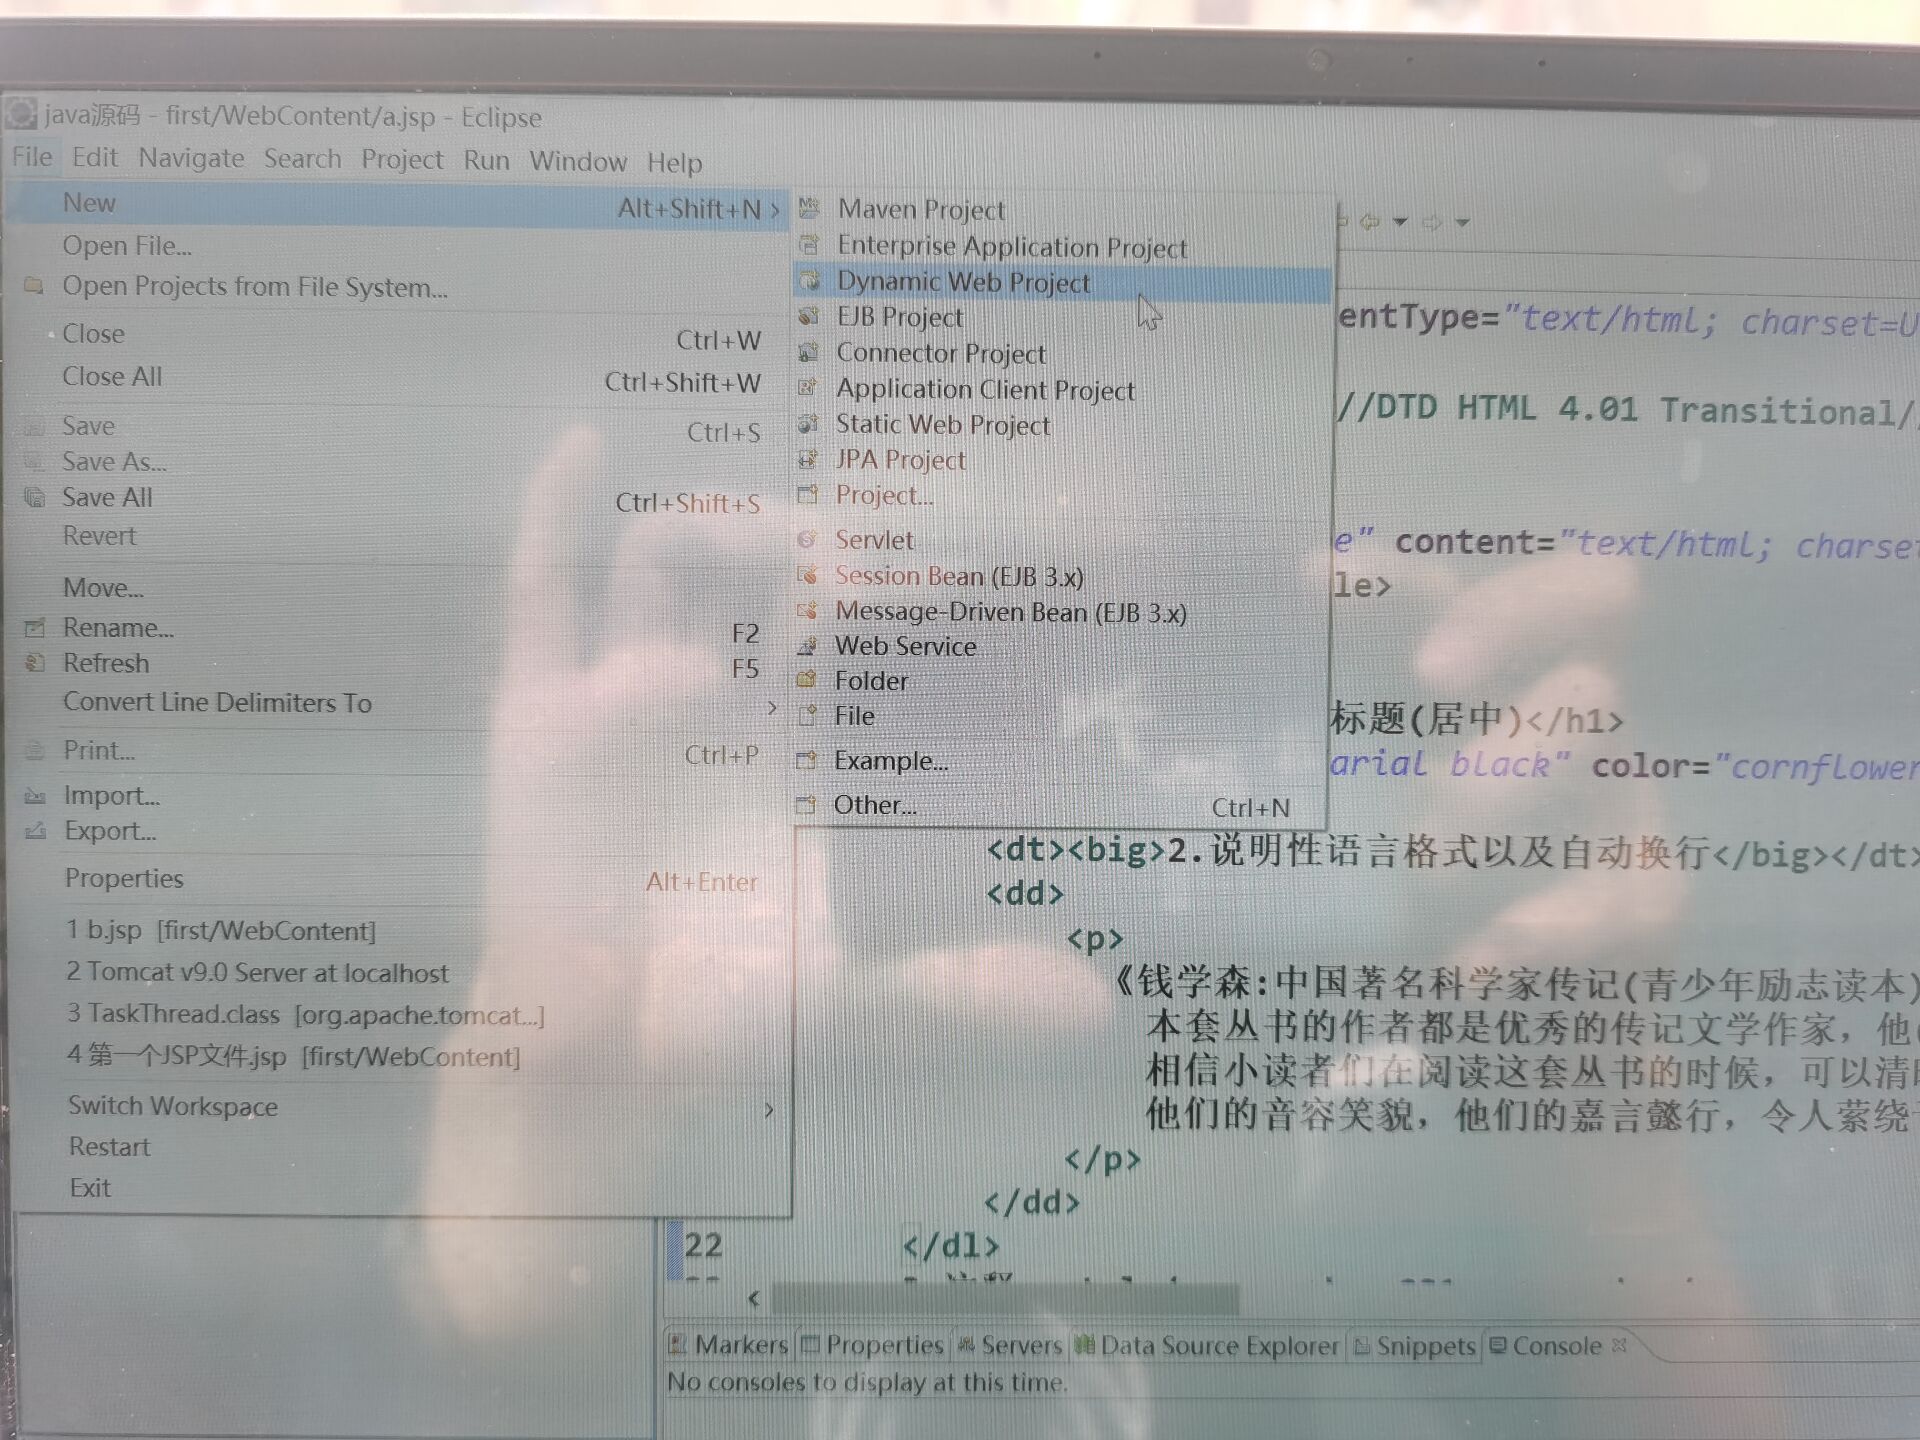Select Web Service from submenu

pos(909,647)
